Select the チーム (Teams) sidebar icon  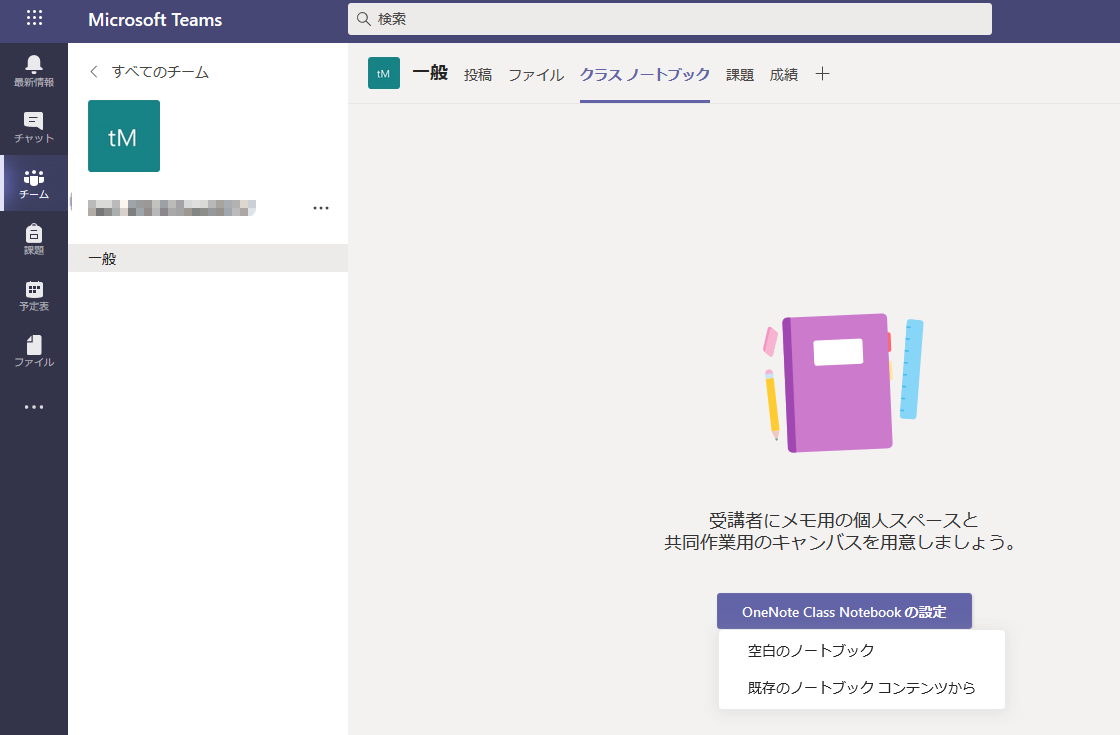34,183
